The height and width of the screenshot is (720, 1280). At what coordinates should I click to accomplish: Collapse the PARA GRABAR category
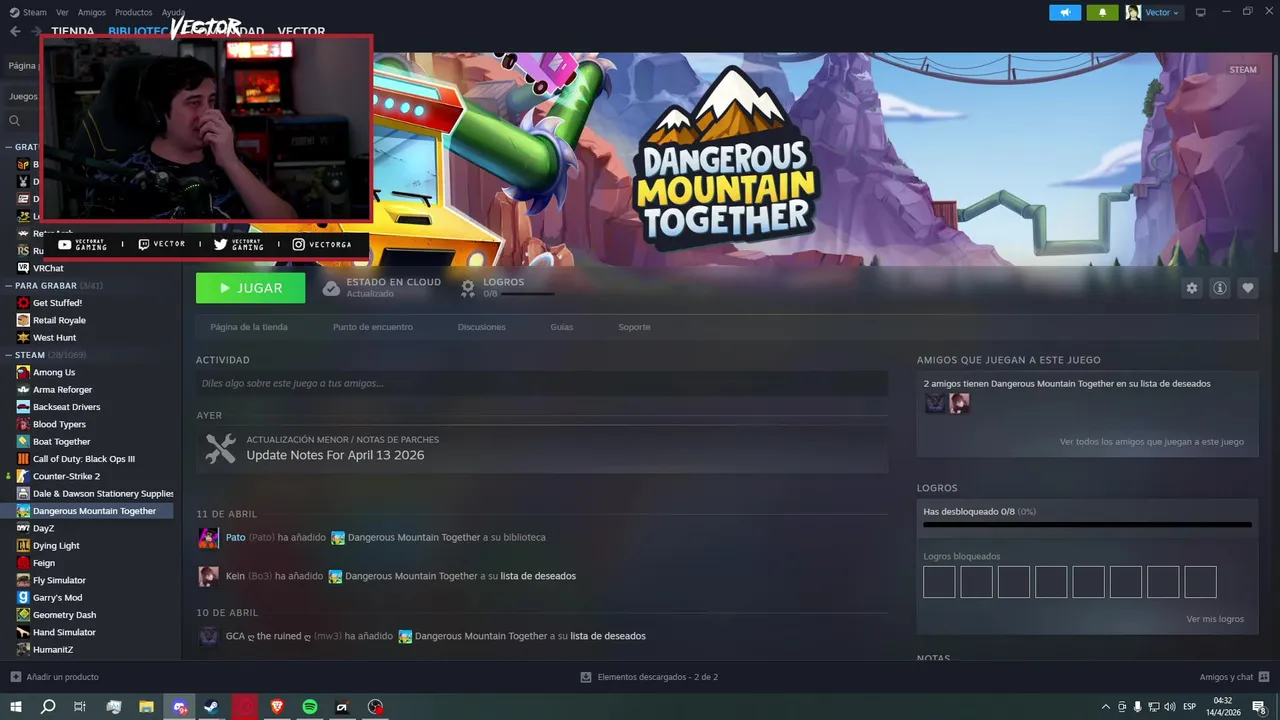(x=8, y=285)
